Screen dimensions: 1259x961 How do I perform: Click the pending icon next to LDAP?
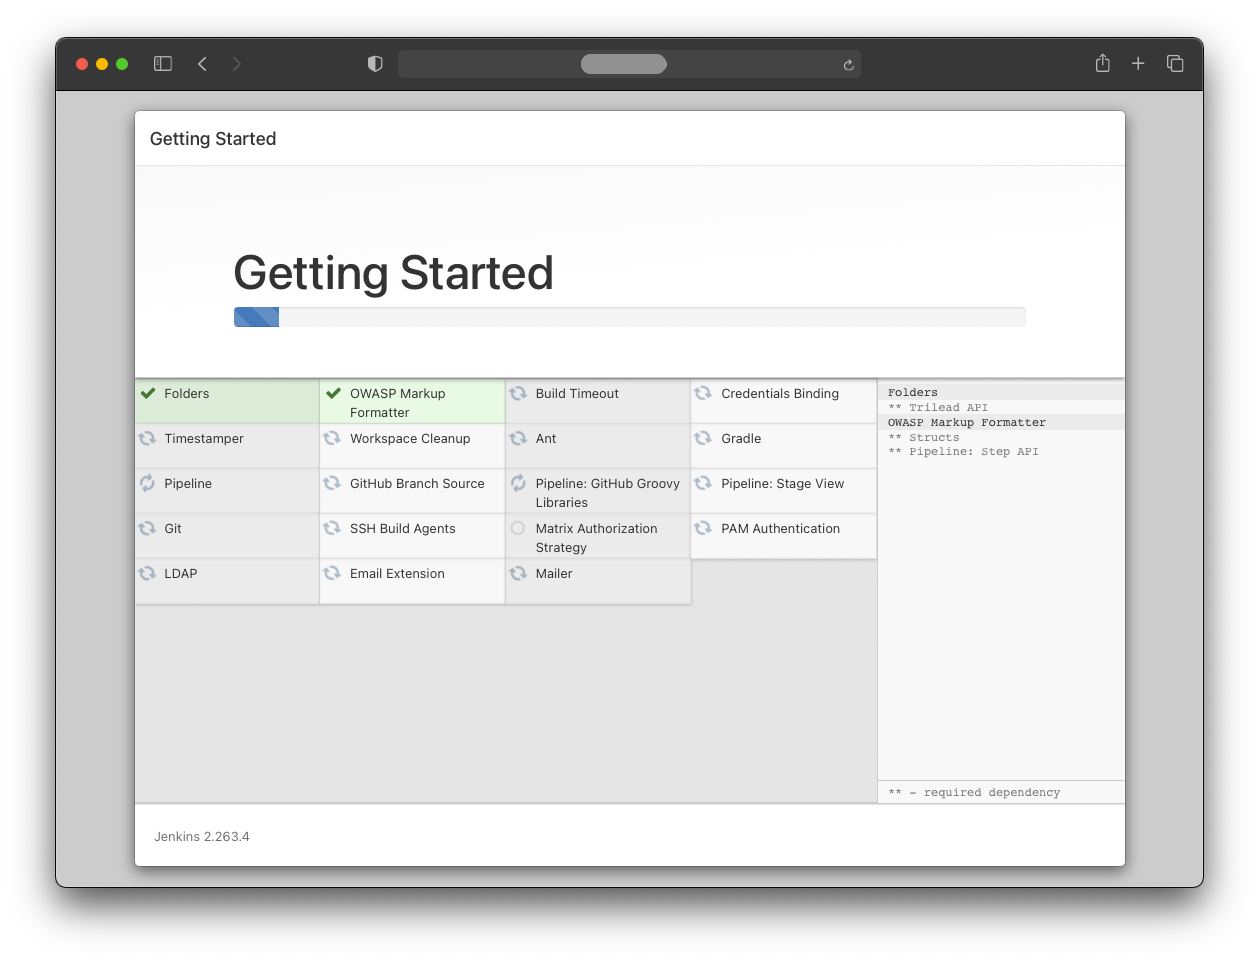tap(147, 573)
